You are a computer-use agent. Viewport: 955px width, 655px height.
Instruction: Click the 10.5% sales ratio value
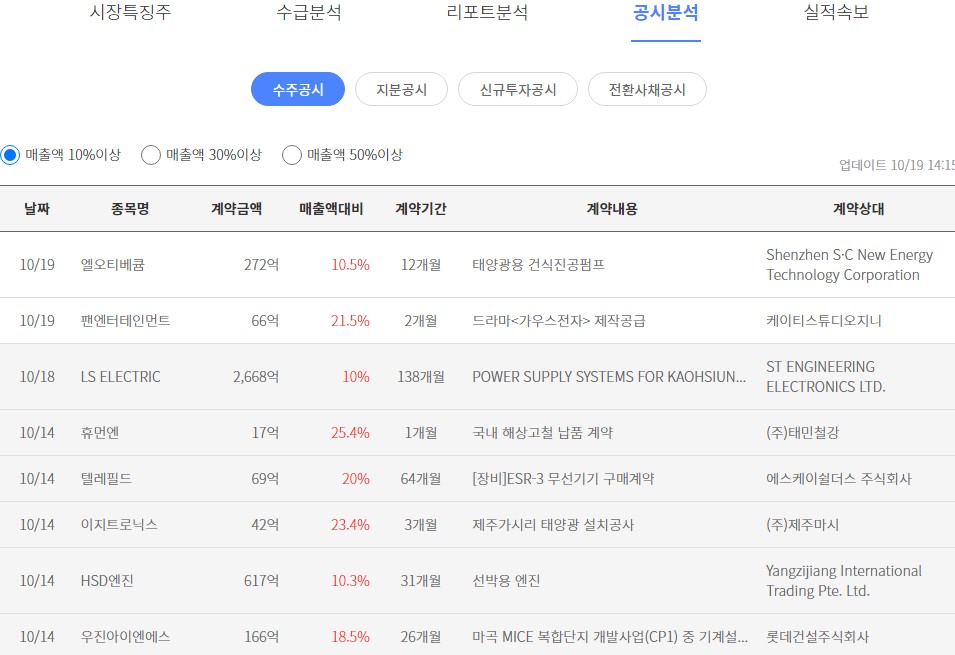[x=350, y=265]
